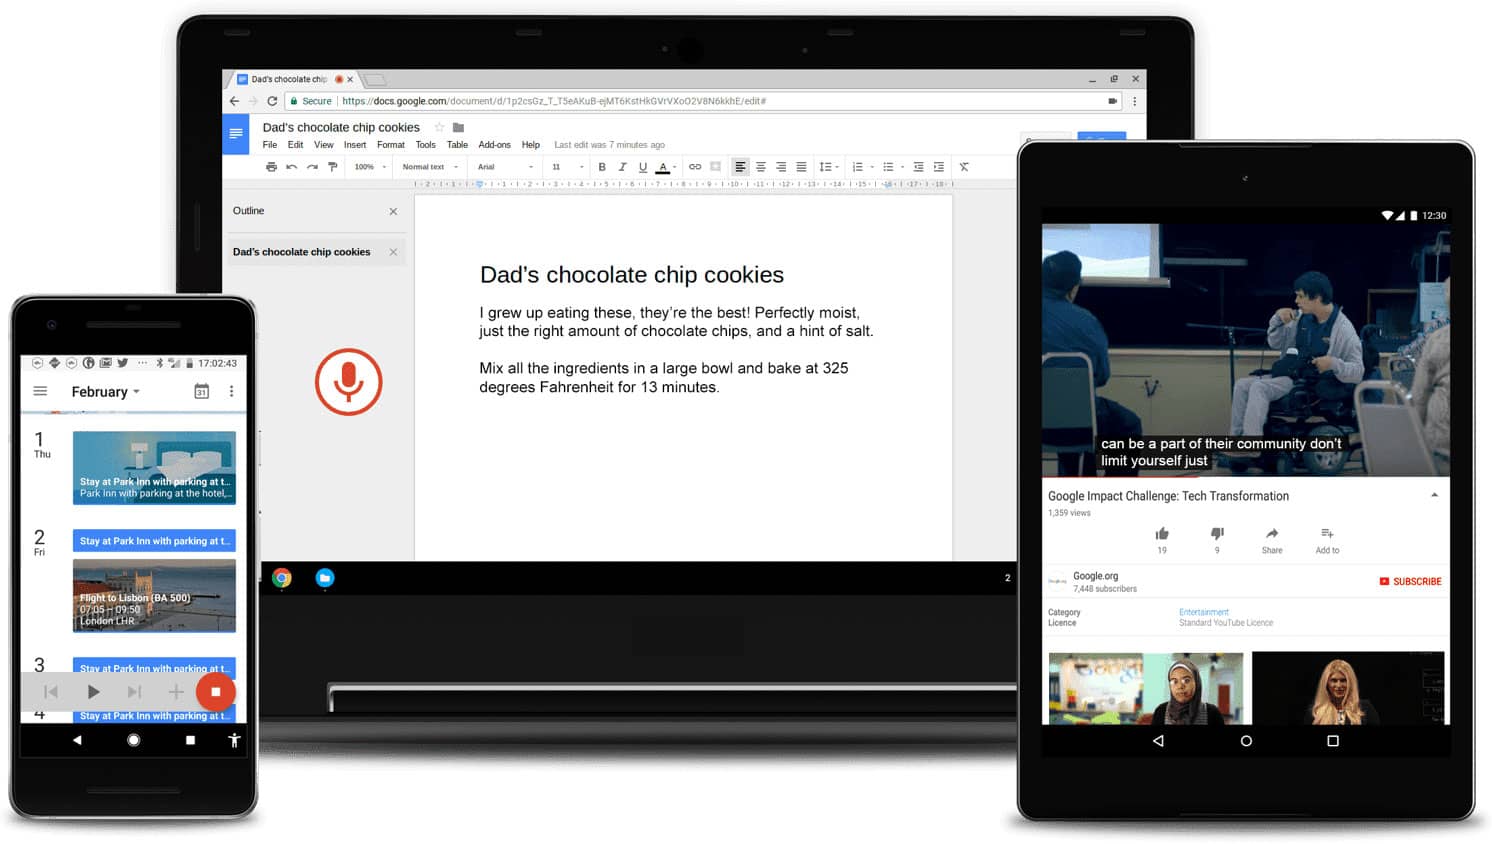Apply italic formatting to text
The height and width of the screenshot is (844, 1492).
(621, 167)
